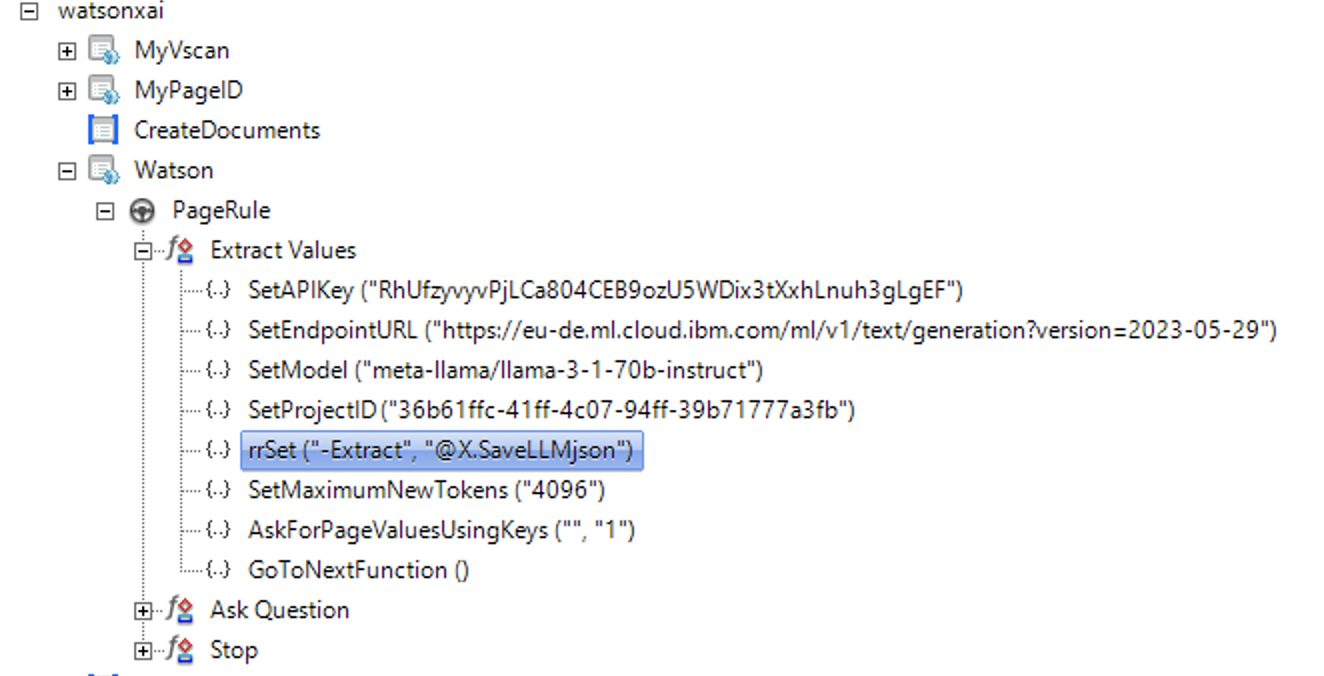1324x676 pixels.
Task: Select the SetMaximumNewTokens action
Action: click(x=426, y=490)
